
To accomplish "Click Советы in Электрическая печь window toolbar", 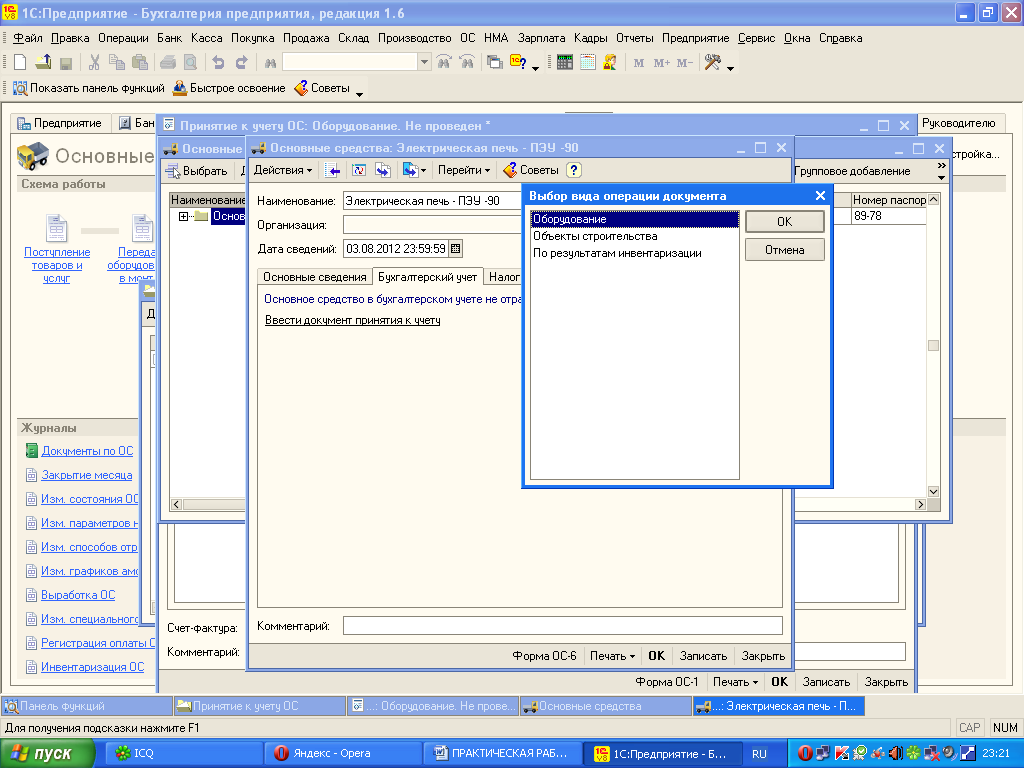I will tap(532, 170).
